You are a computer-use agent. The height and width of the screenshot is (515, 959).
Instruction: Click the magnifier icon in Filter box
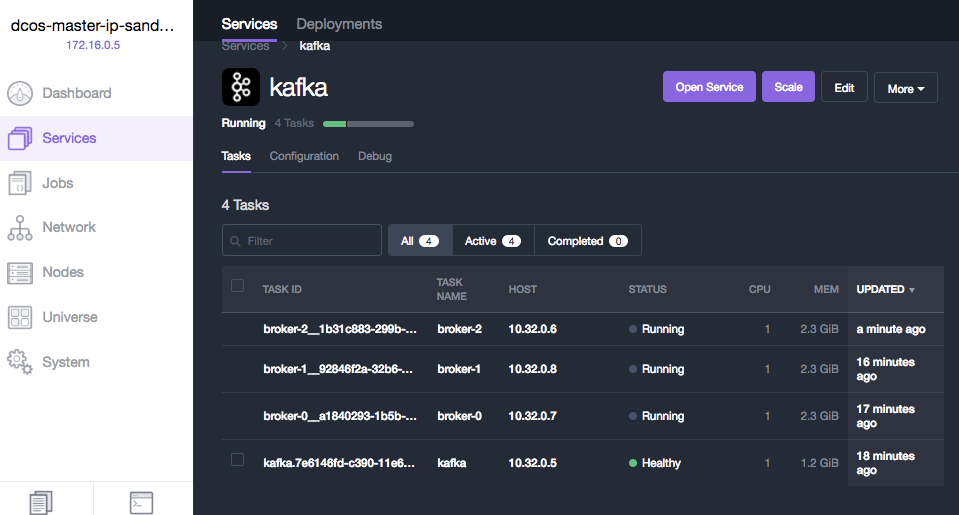pyautogui.click(x=235, y=241)
